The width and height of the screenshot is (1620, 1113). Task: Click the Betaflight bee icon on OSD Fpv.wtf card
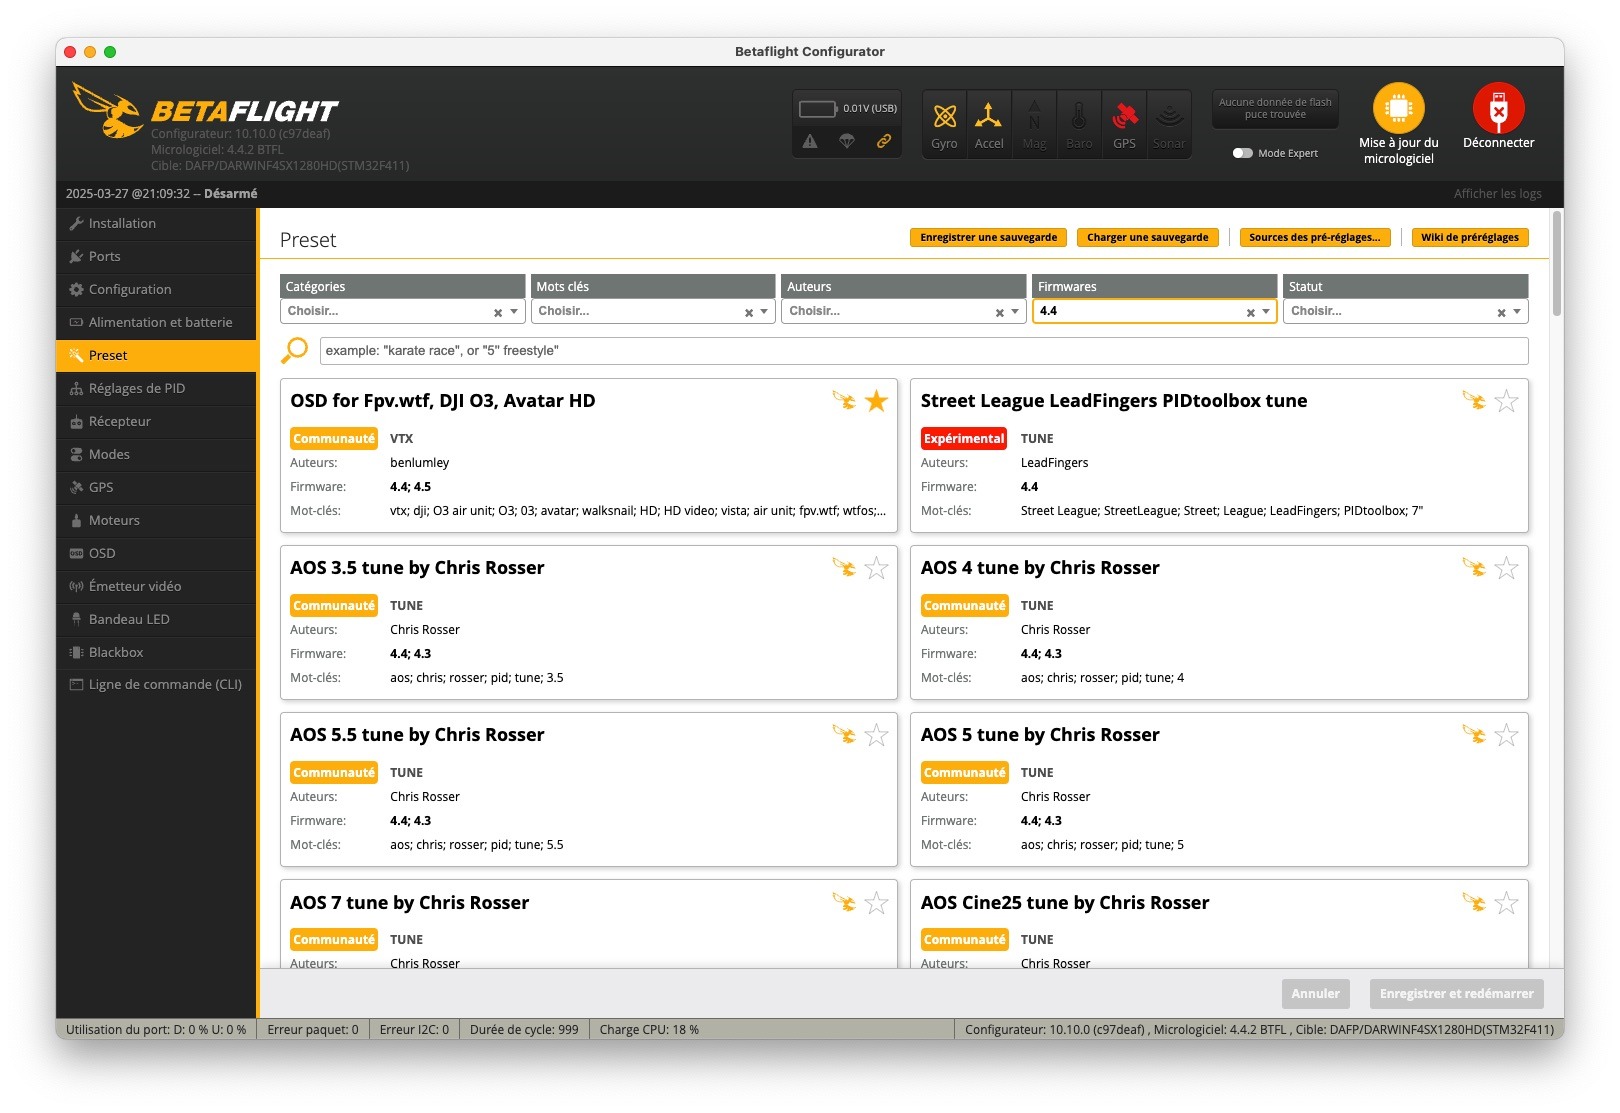(844, 401)
